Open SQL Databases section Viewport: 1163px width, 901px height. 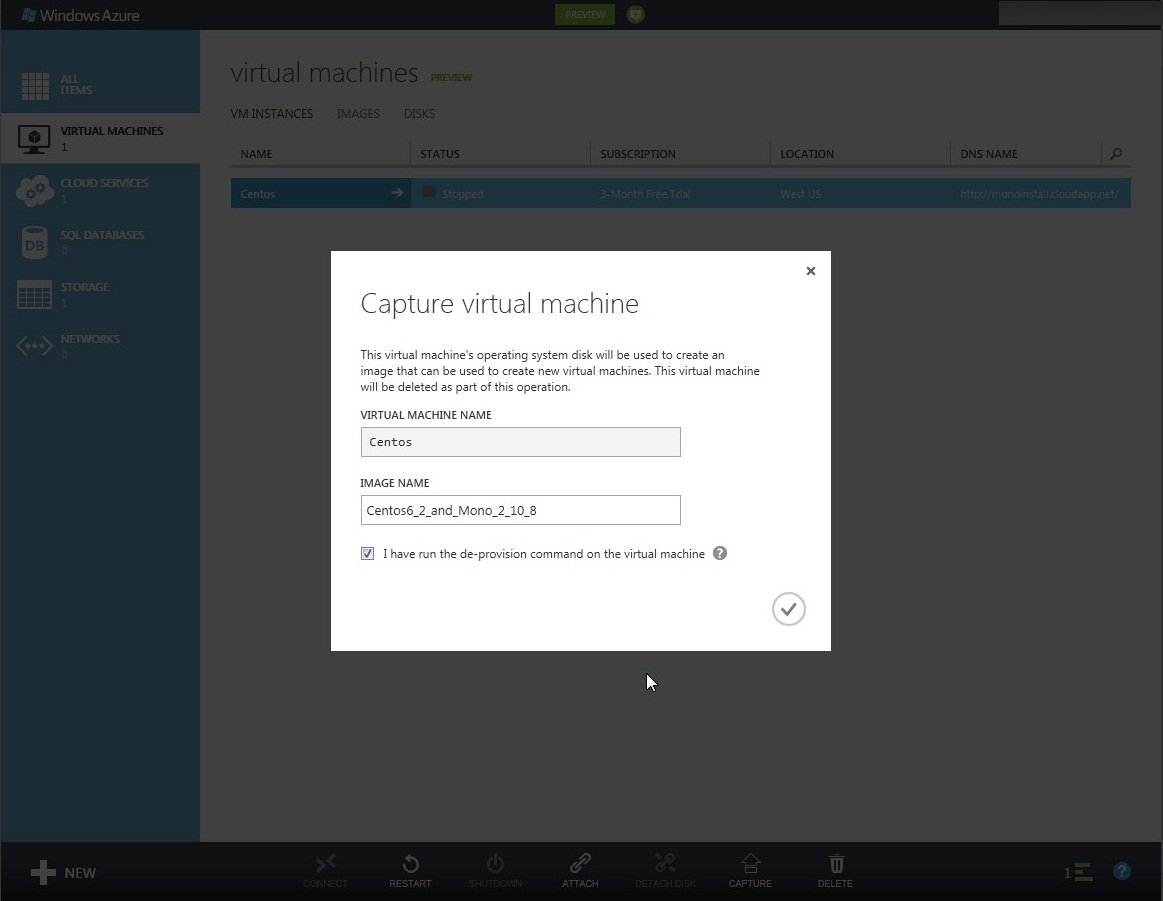point(101,241)
